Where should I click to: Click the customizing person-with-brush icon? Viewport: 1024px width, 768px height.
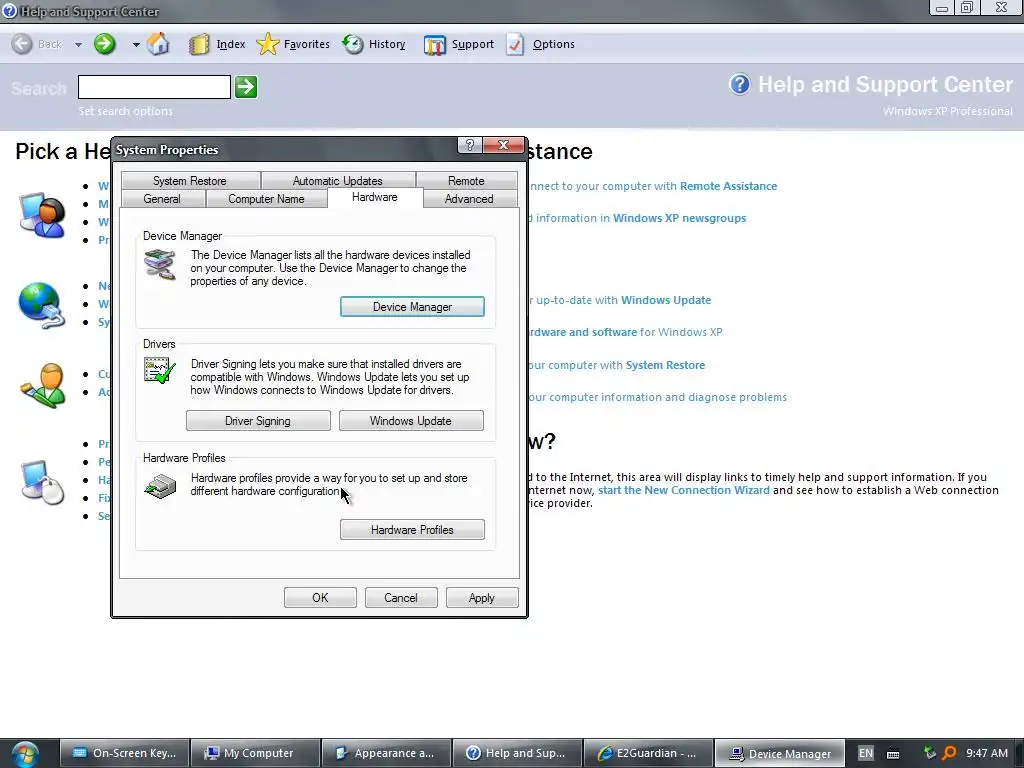[x=44, y=385]
